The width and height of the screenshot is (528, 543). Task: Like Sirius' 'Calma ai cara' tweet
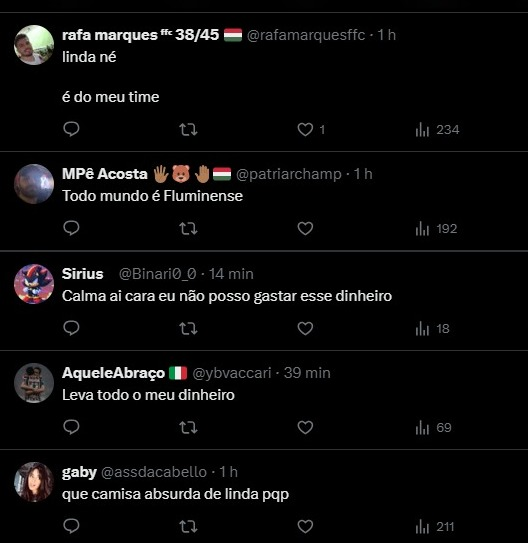(x=305, y=328)
